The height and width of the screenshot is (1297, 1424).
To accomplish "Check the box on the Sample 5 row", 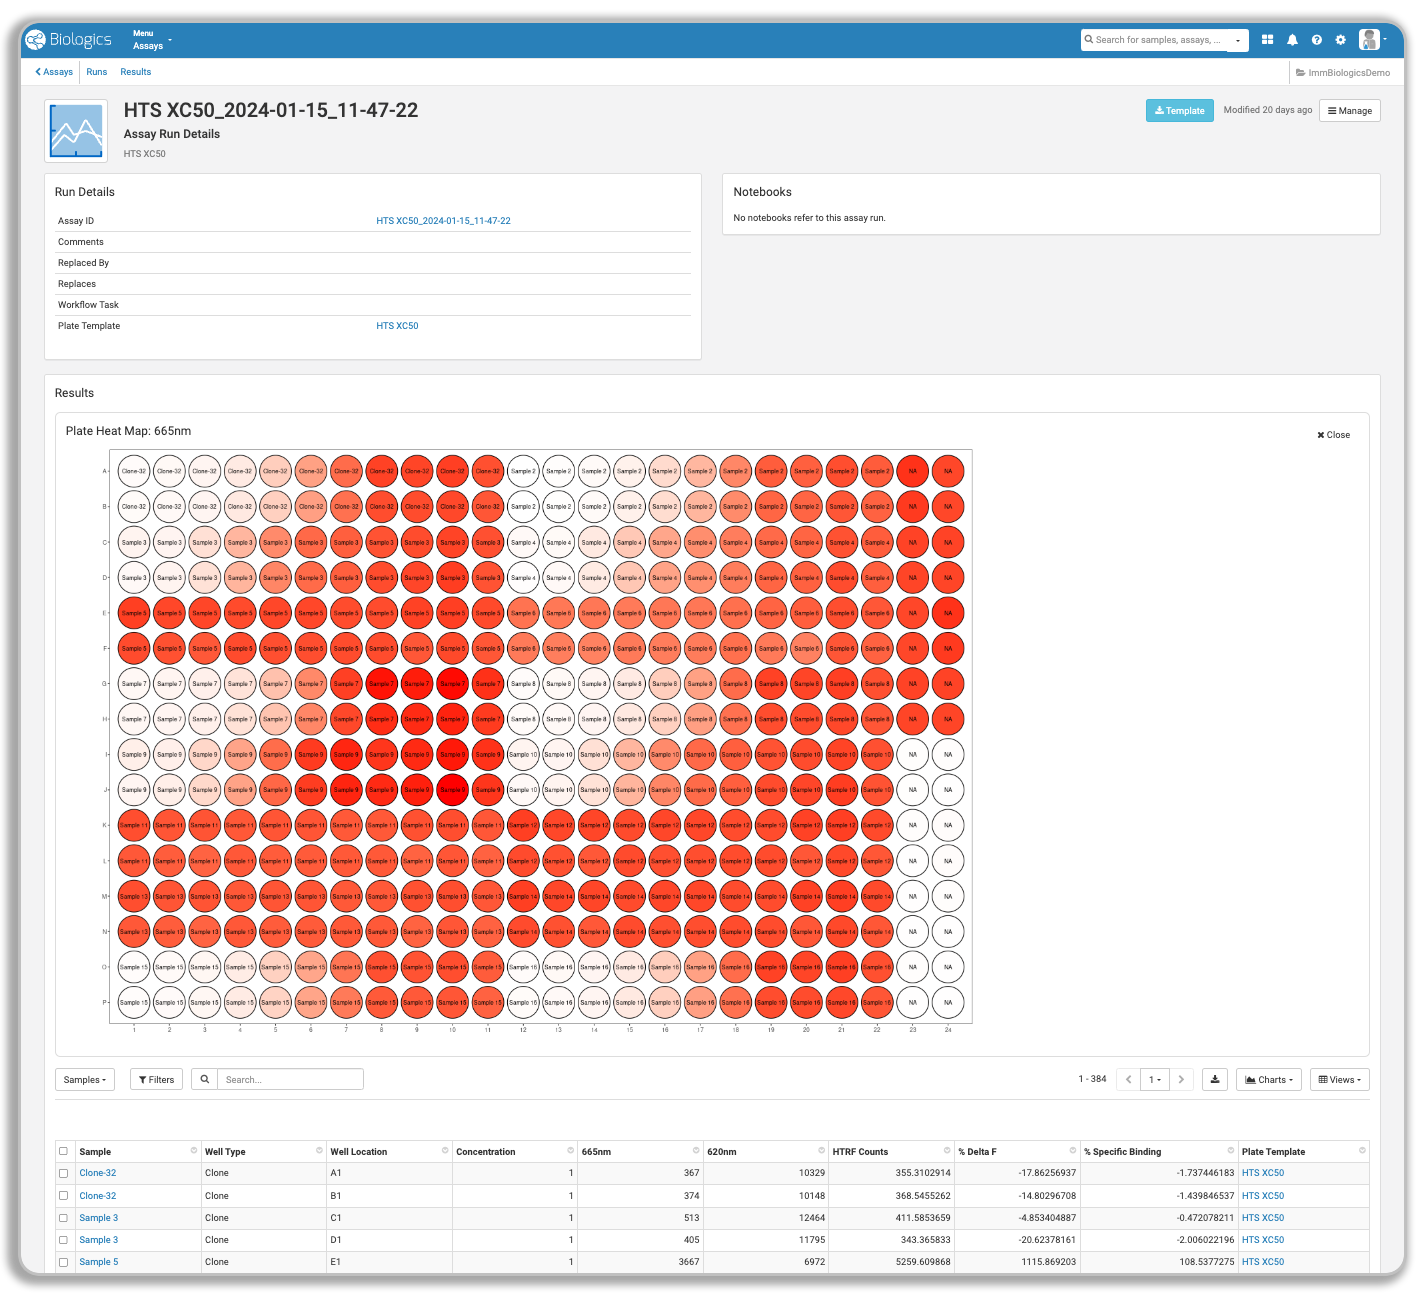I will 63,1261.
